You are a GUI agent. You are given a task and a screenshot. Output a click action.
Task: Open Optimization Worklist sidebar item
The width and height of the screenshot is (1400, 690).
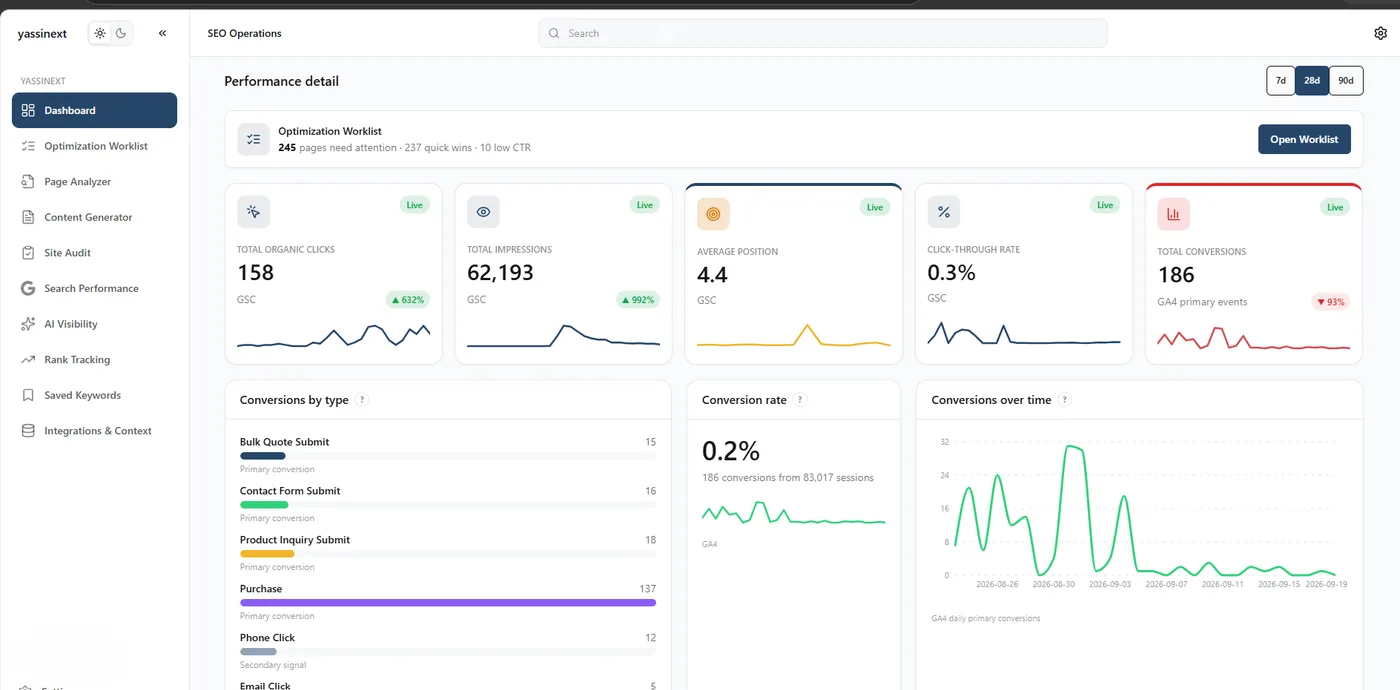point(94,146)
